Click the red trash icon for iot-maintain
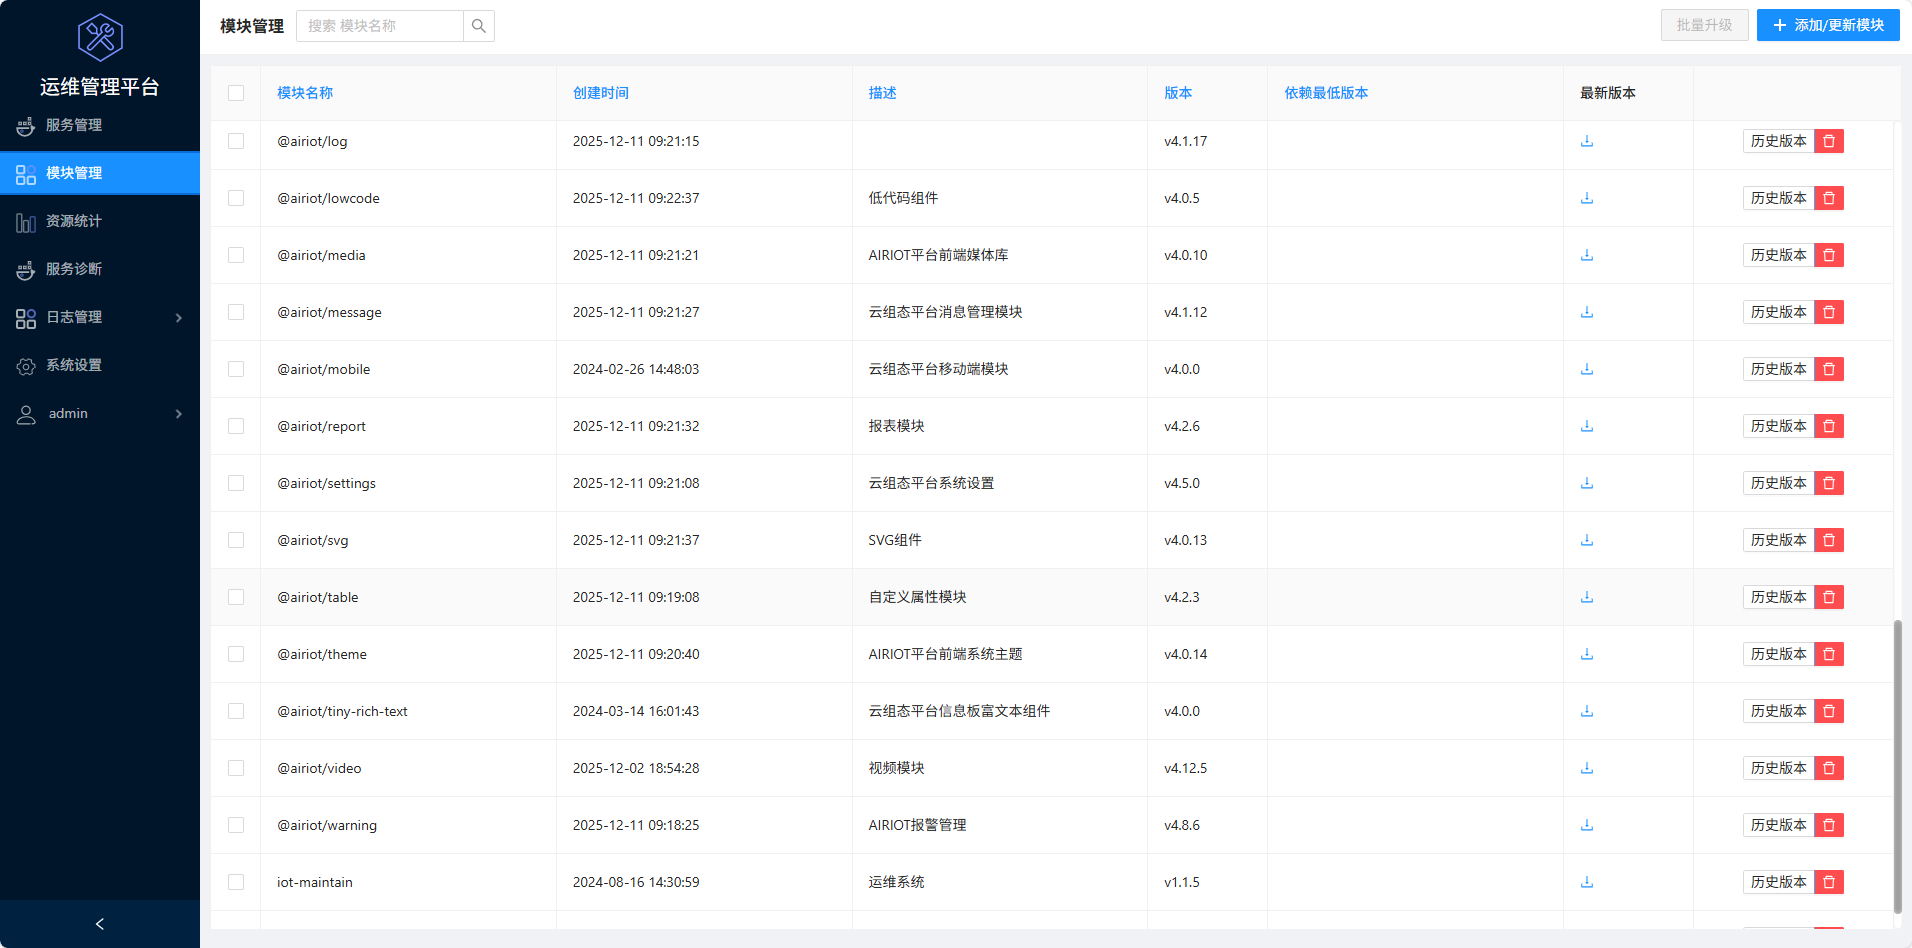The width and height of the screenshot is (1912, 948). (1829, 882)
